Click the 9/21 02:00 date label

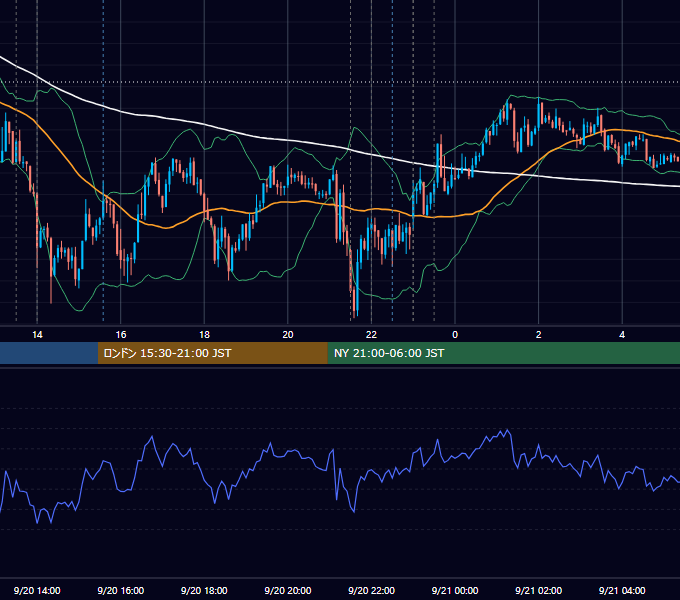[x=538, y=590]
